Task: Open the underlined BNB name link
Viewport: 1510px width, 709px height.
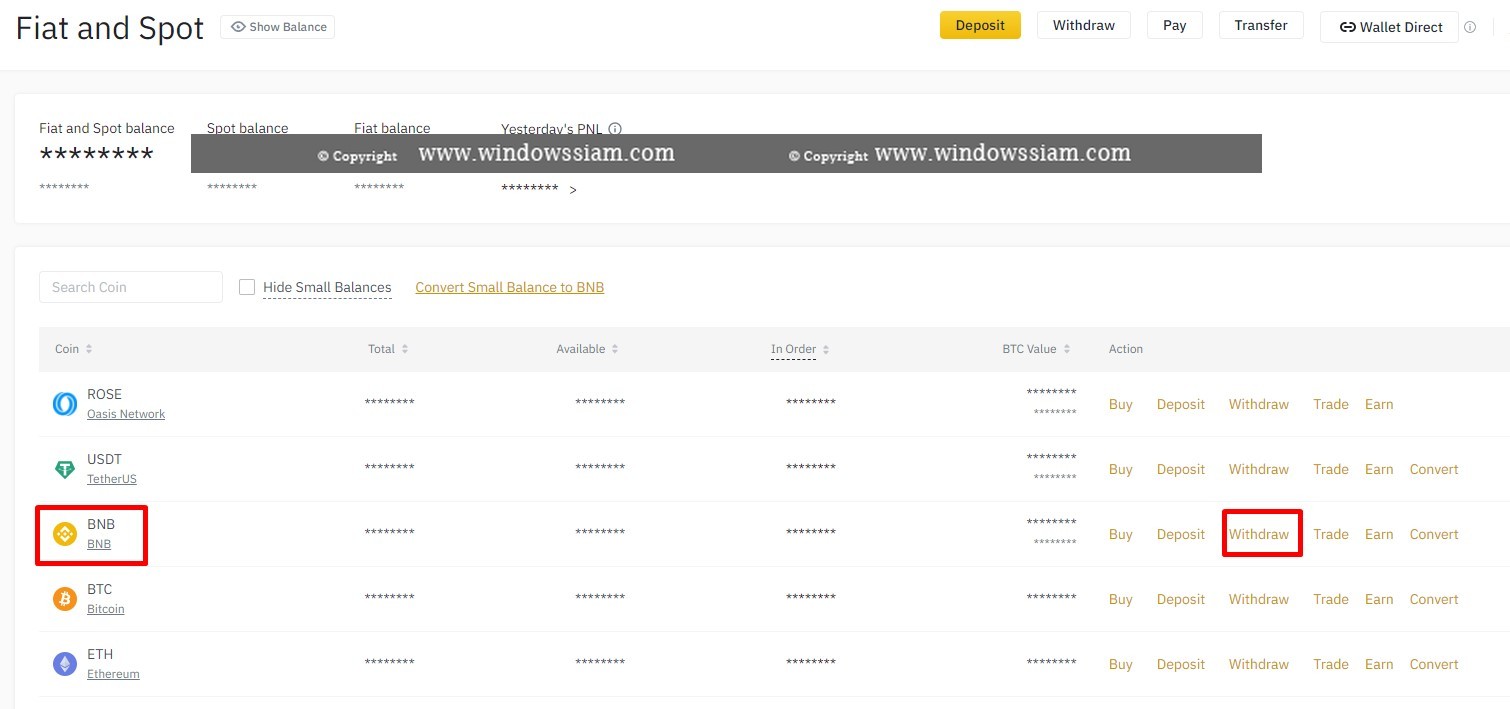Action: coord(99,544)
